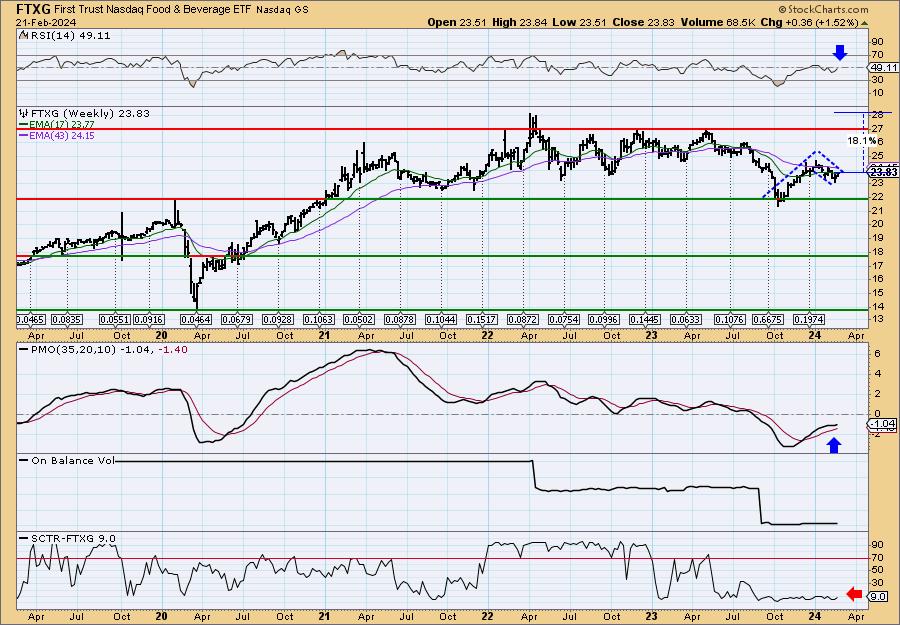Image resolution: width=900 pixels, height=625 pixels.
Task: Click the 18.1% target annotation label
Action: coord(862,140)
